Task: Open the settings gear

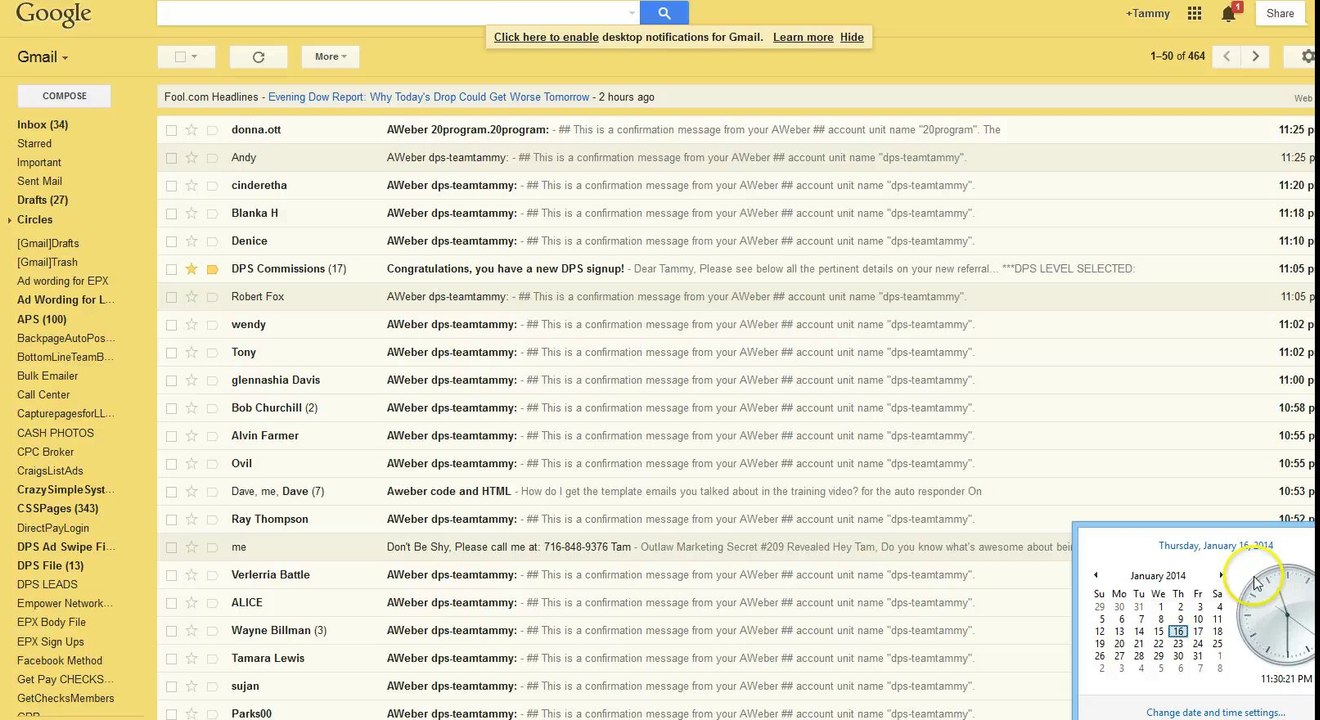Action: [x=1307, y=57]
